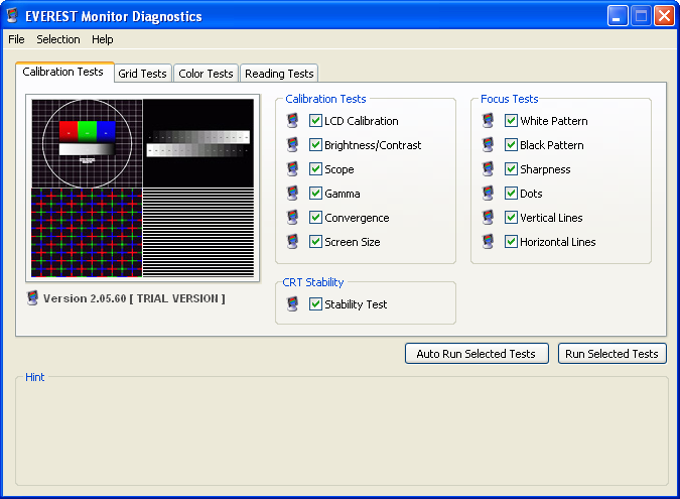680x499 pixels.
Task: Toggle the Dots checkbox
Action: (511, 193)
